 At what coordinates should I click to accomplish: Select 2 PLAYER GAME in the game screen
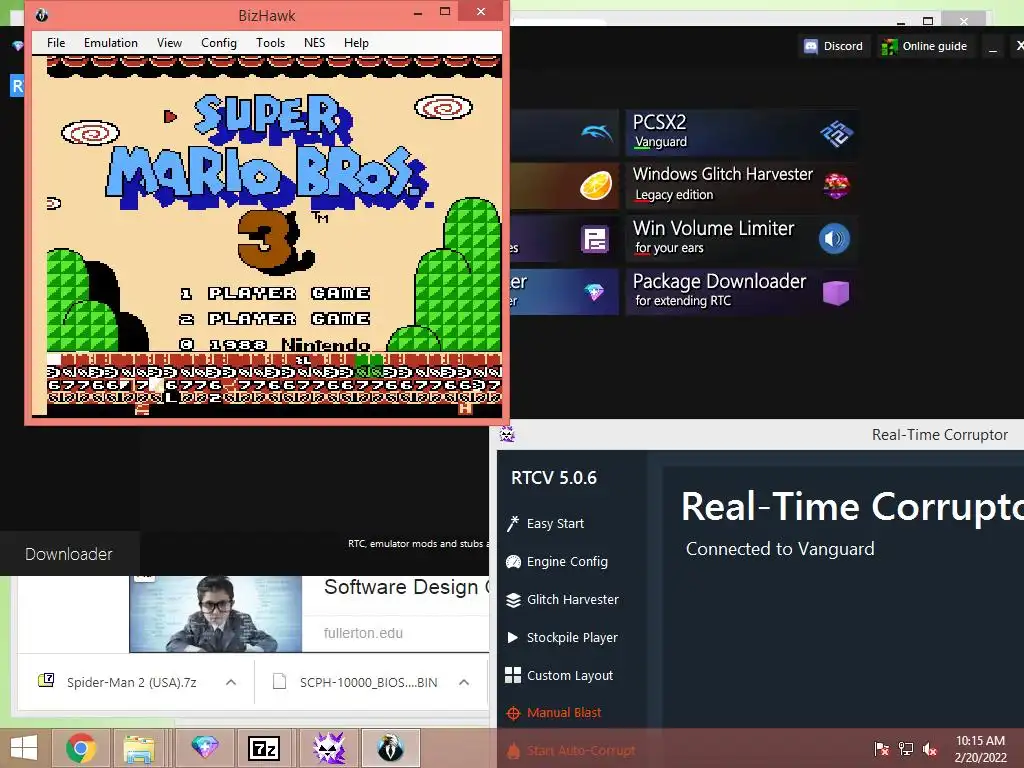pos(275,319)
